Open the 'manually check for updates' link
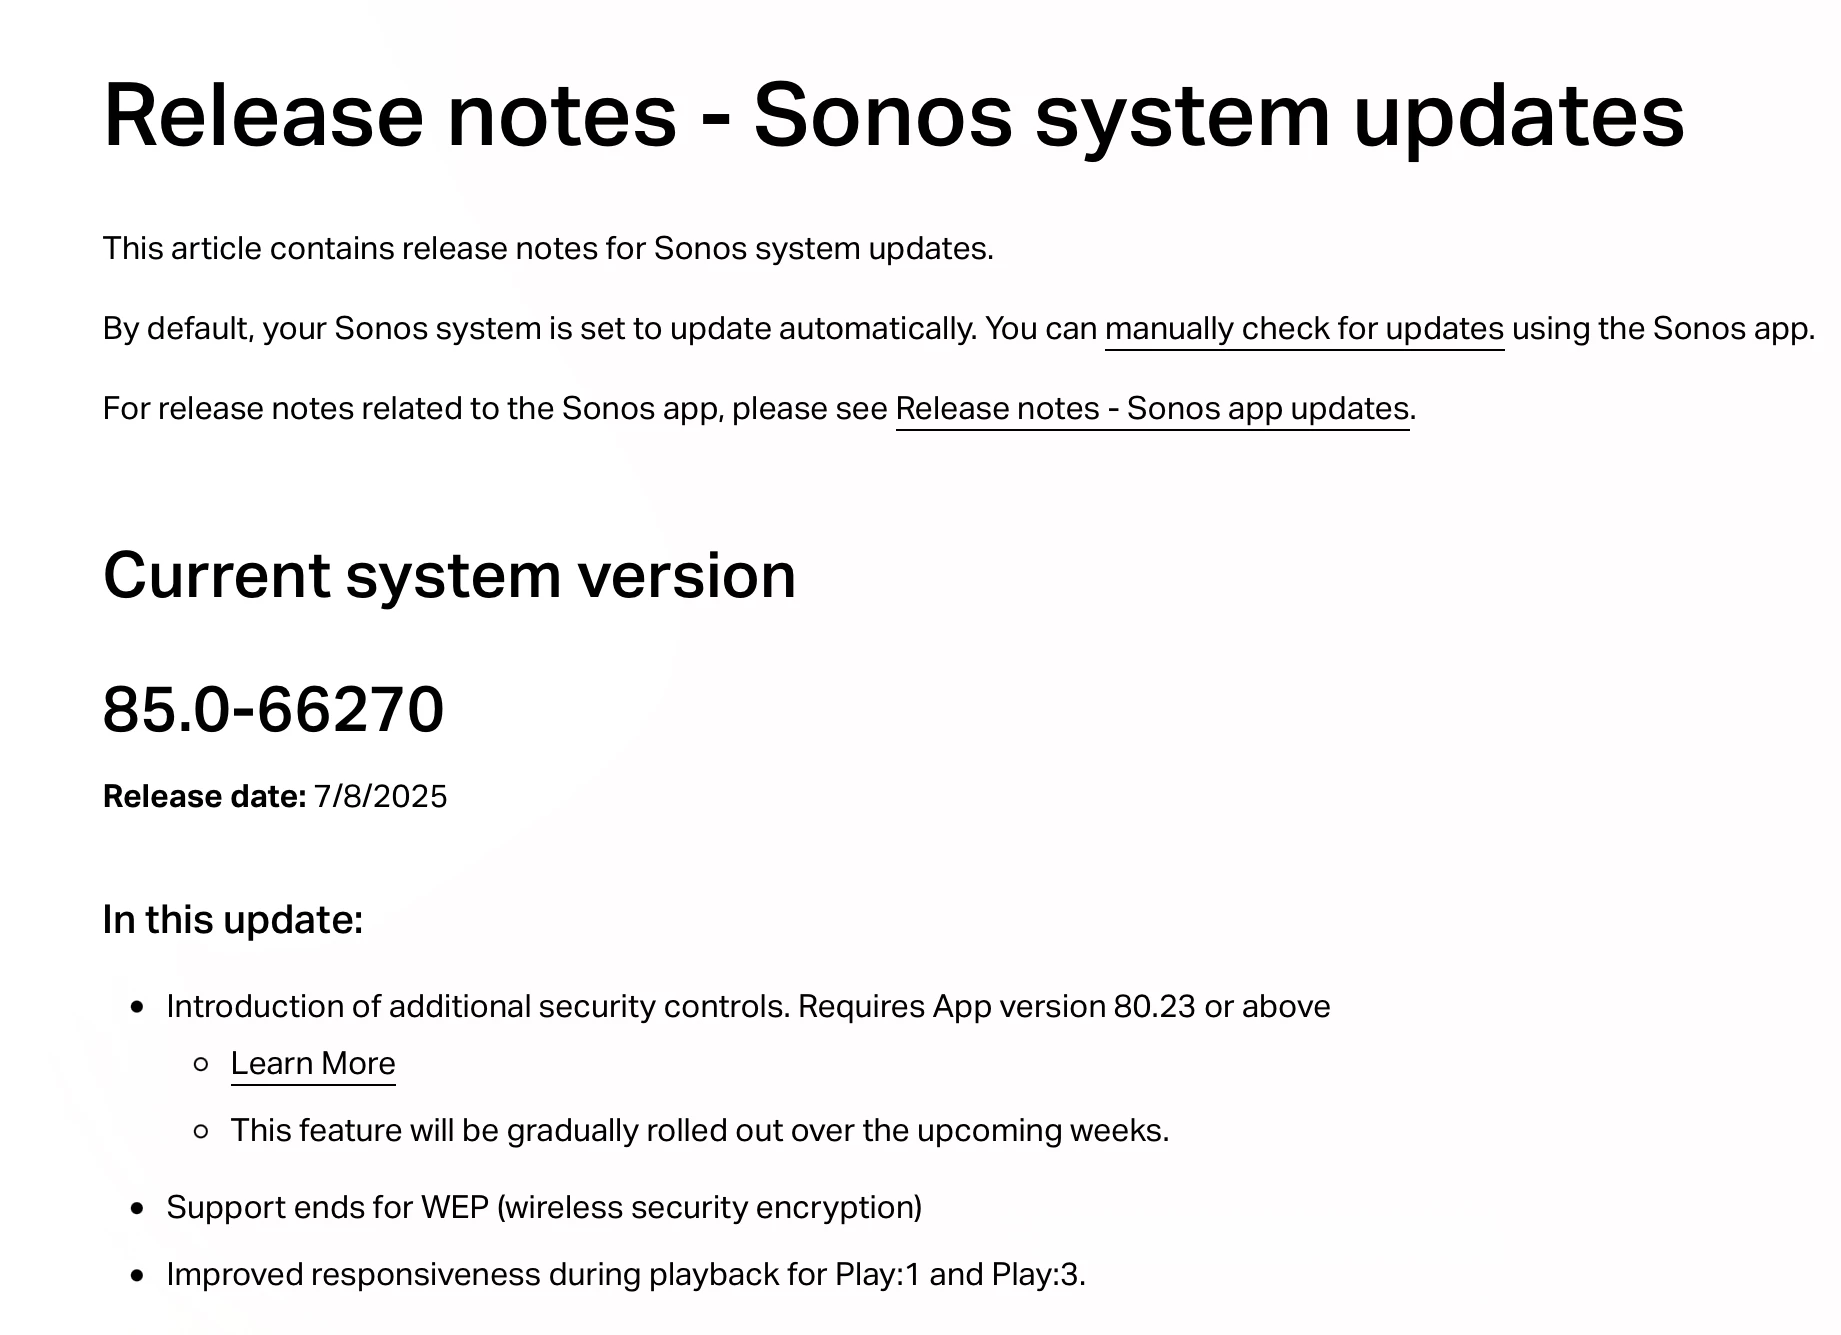This screenshot has height=1335, width=1841. coord(1304,328)
